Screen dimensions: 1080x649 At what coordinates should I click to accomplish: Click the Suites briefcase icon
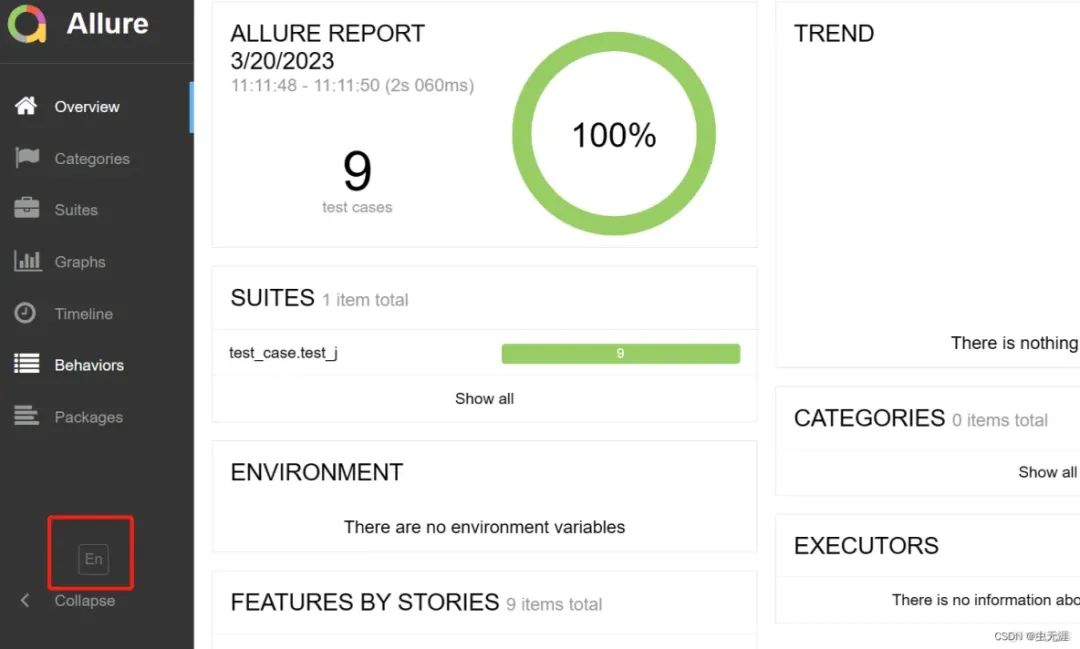click(28, 210)
